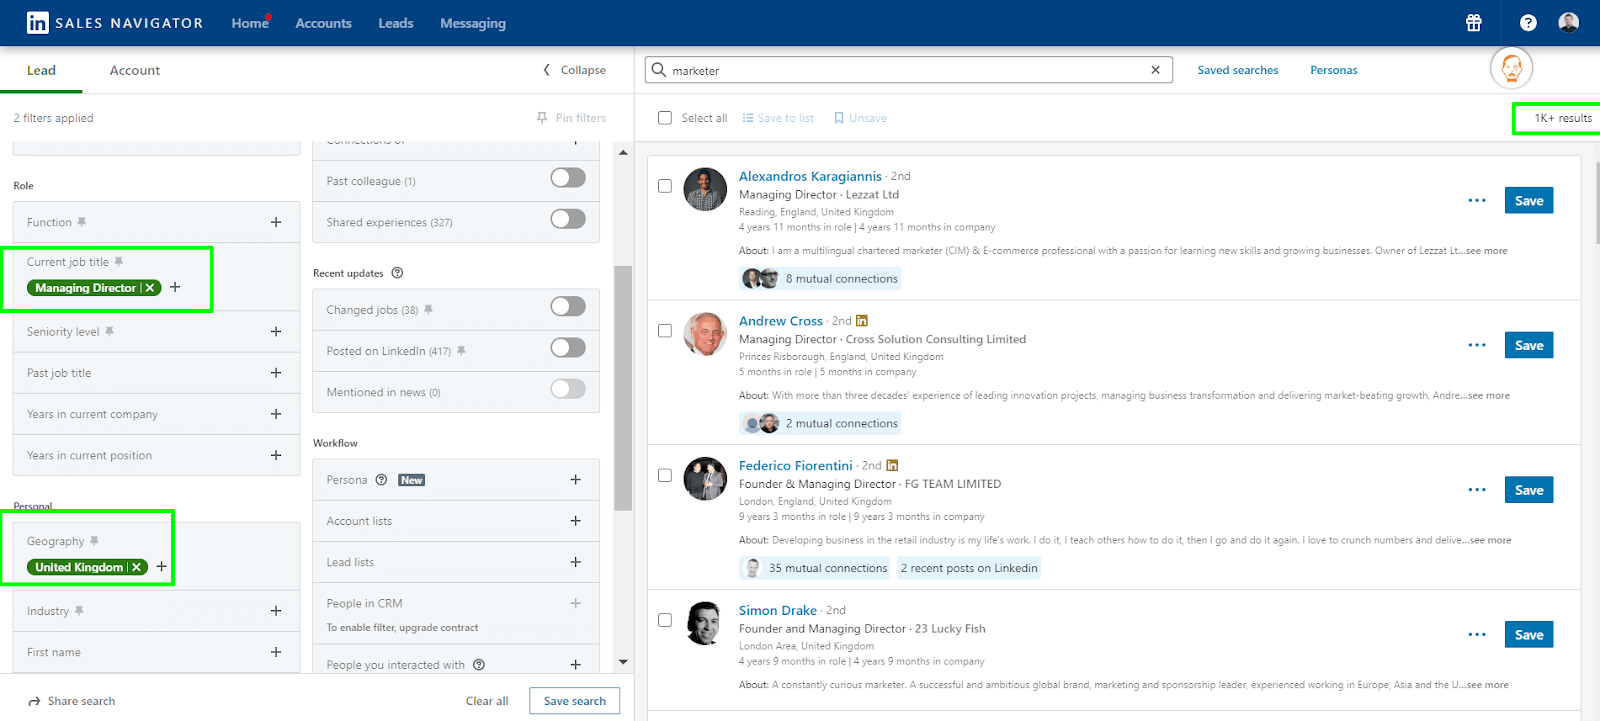Select Federico Fiorentini checkbox
This screenshot has height=721, width=1600.
coord(665,475)
